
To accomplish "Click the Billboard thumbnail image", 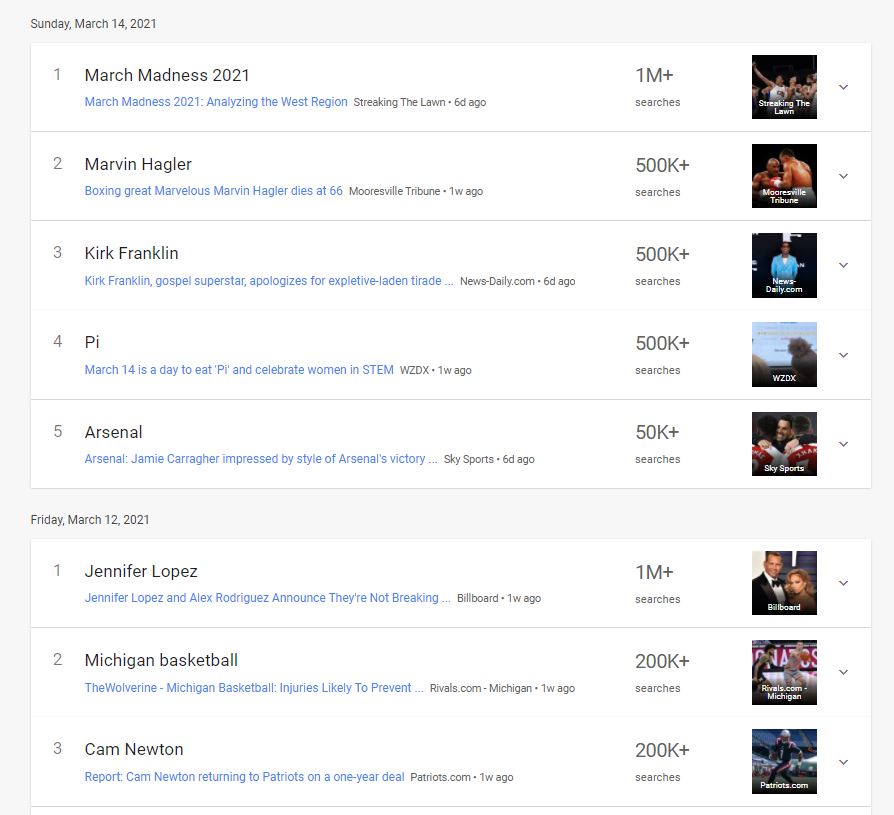I will tap(784, 583).
